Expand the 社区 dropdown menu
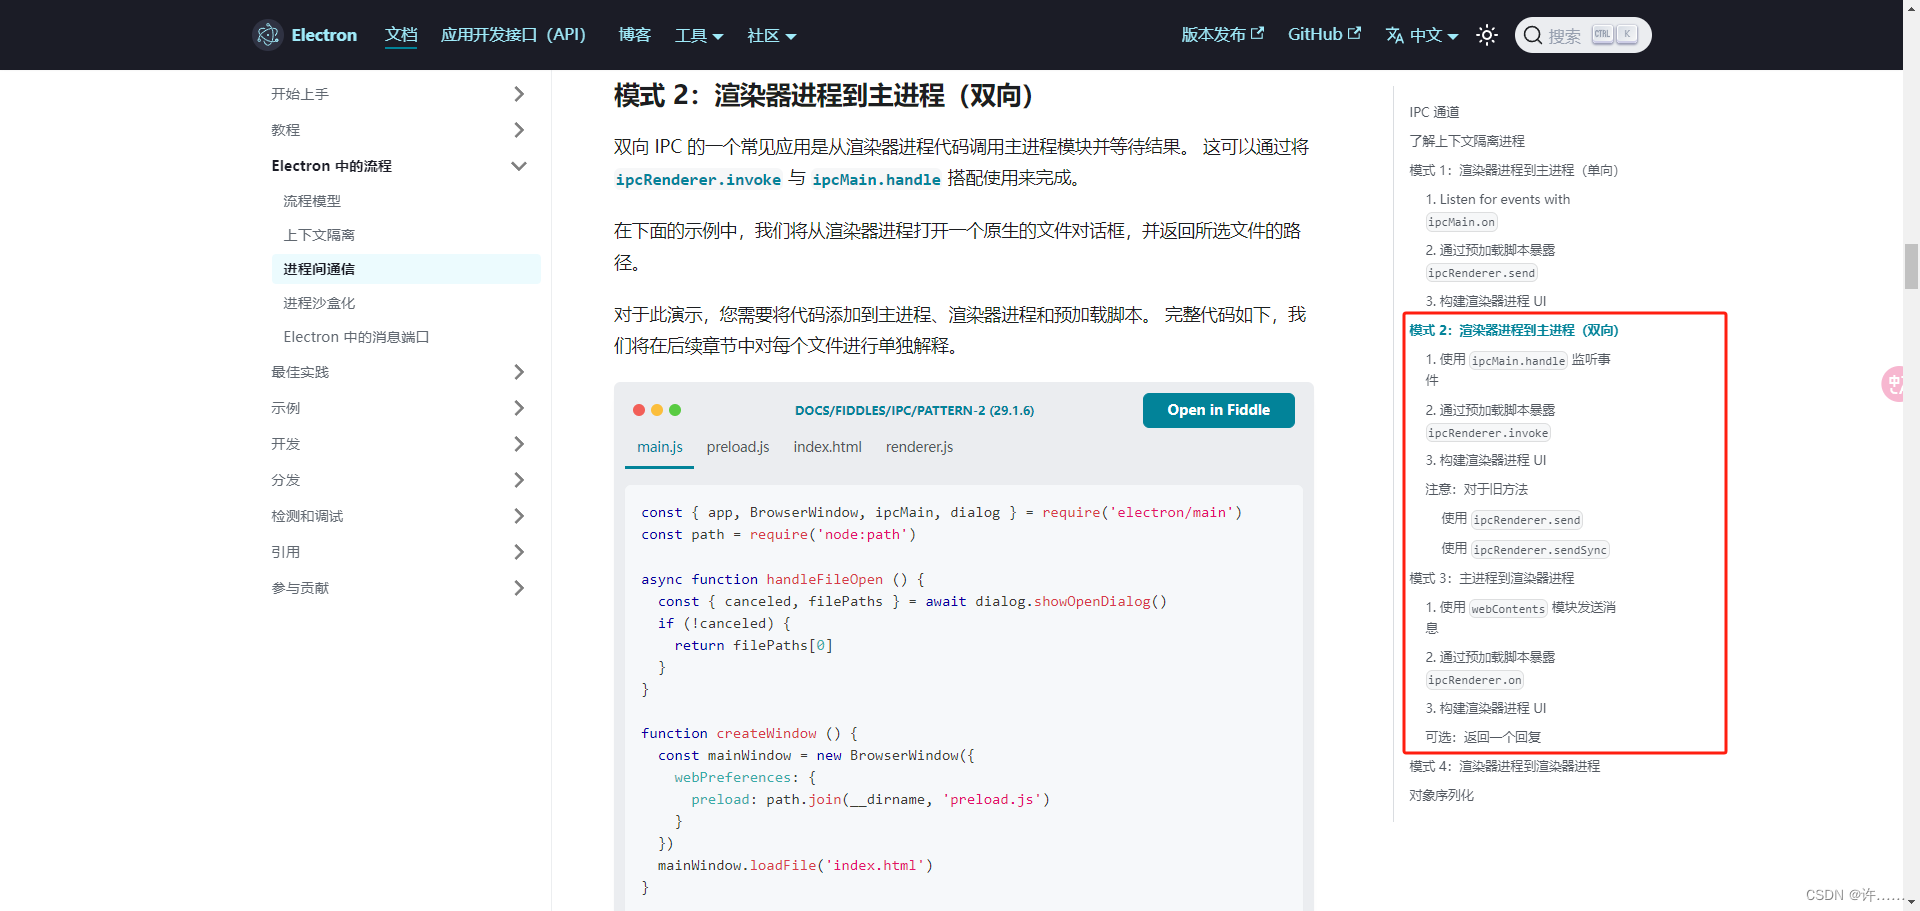This screenshot has height=911, width=1920. tap(772, 35)
